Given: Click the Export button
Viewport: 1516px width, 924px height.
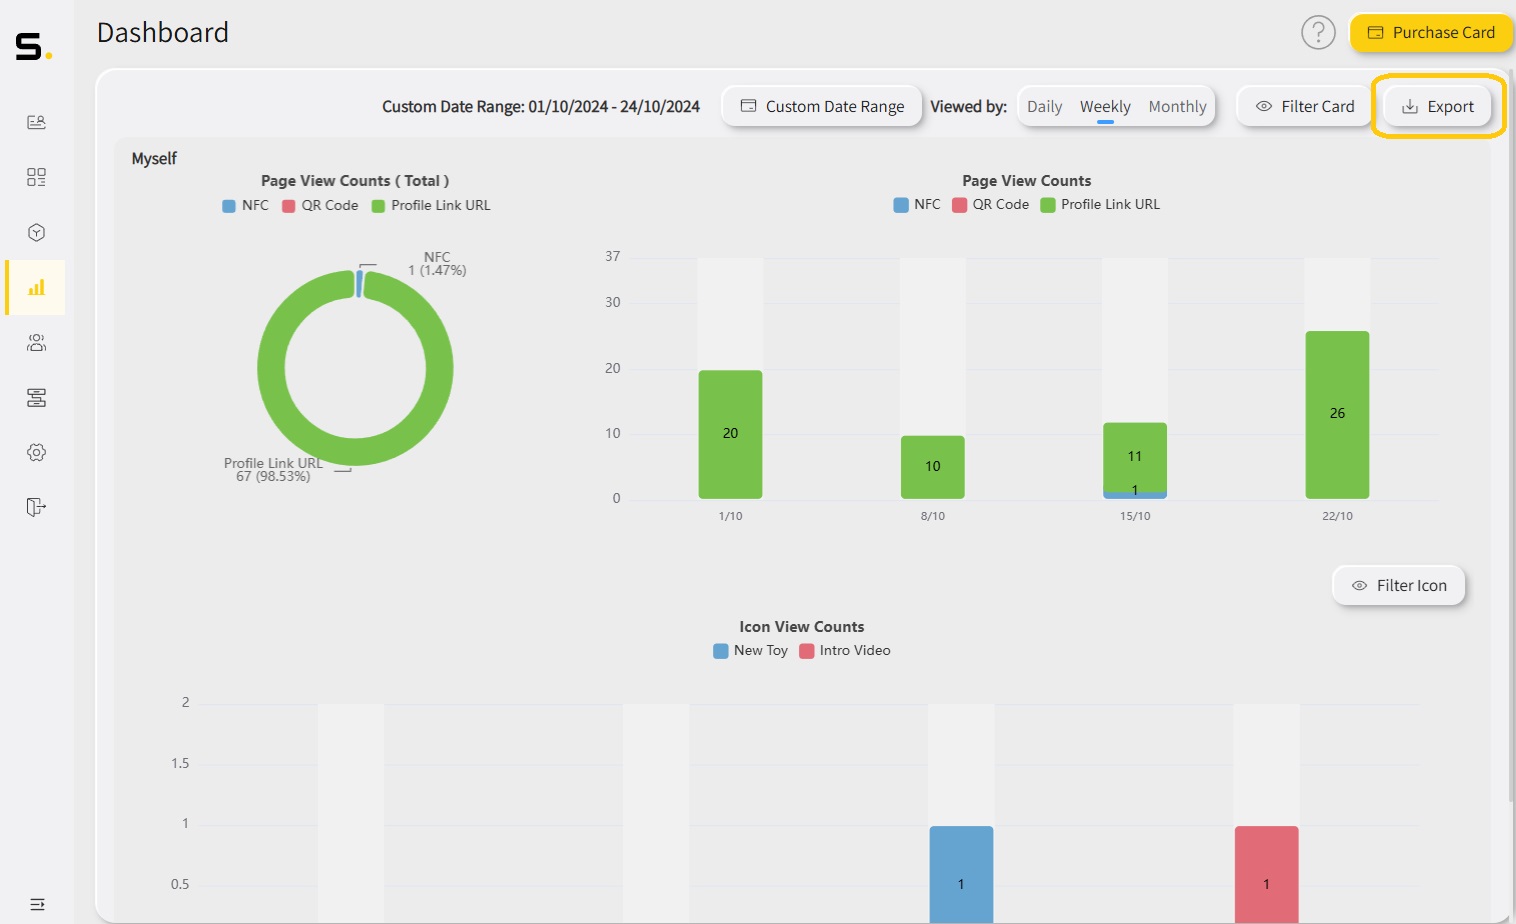Looking at the screenshot, I should (x=1437, y=105).
